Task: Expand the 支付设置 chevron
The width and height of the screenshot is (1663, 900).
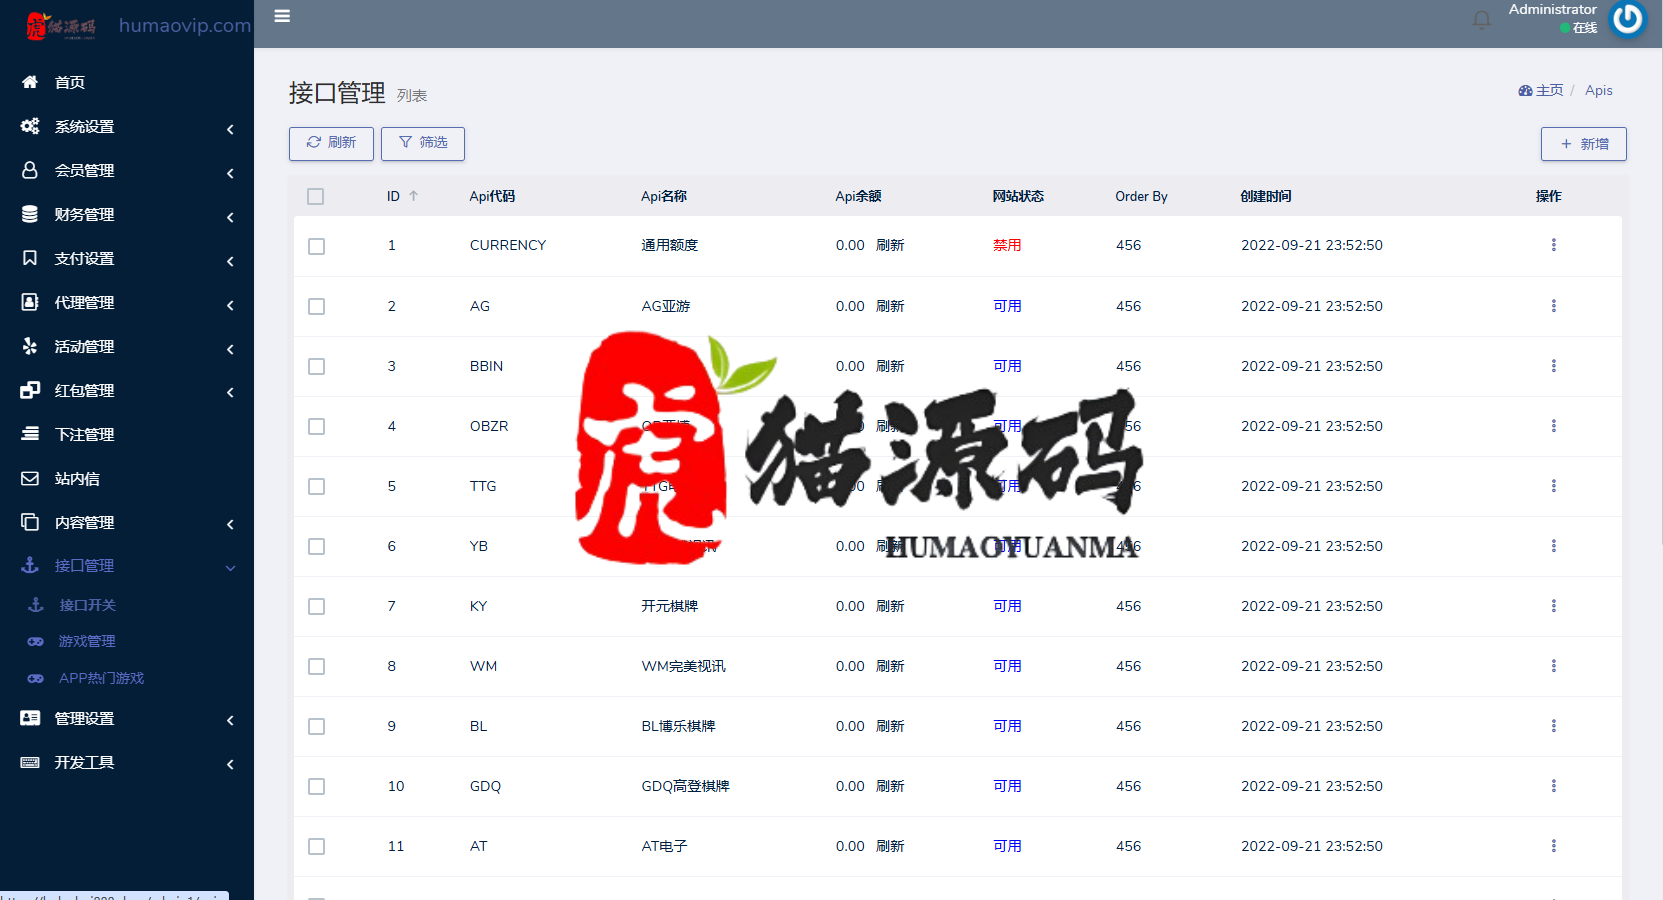Action: [230, 261]
